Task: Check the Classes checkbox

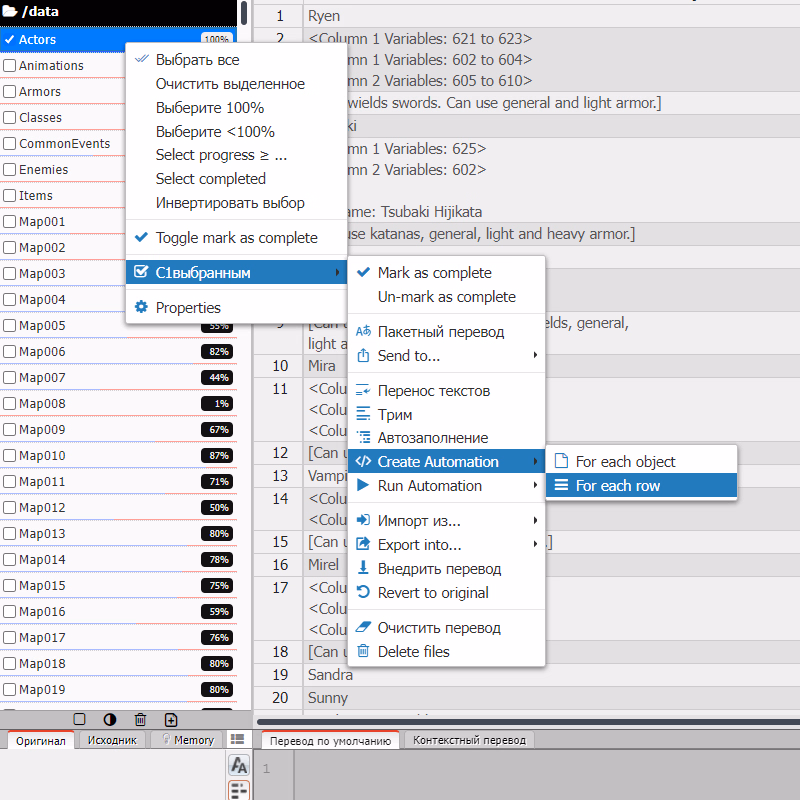Action: coord(10,117)
